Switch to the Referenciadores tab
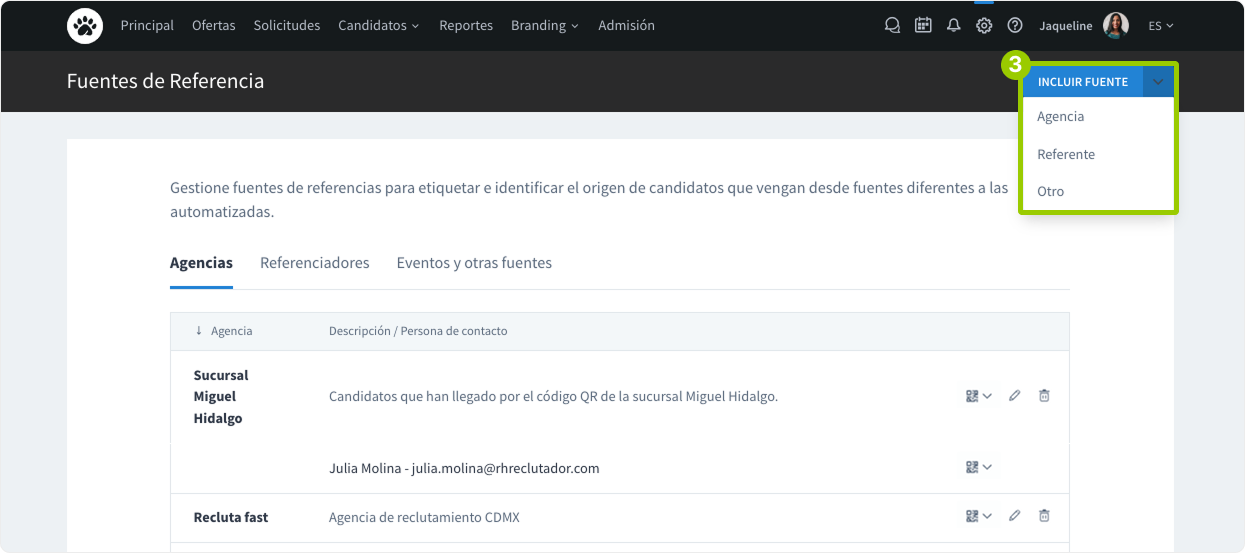This screenshot has height=553, width=1245. click(314, 263)
